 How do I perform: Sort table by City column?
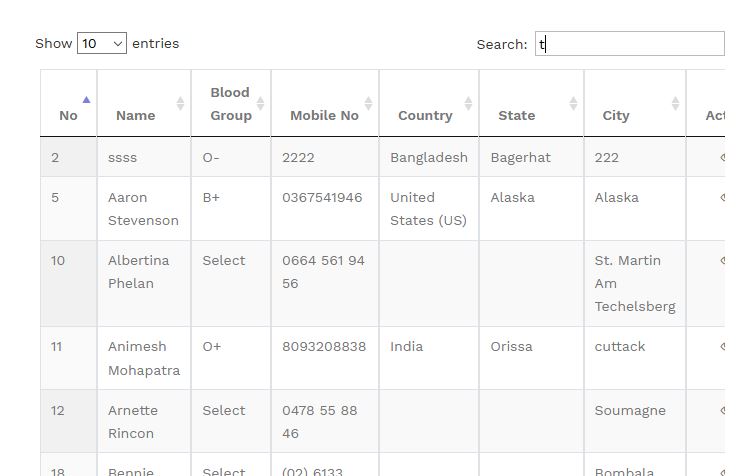pyautogui.click(x=634, y=103)
